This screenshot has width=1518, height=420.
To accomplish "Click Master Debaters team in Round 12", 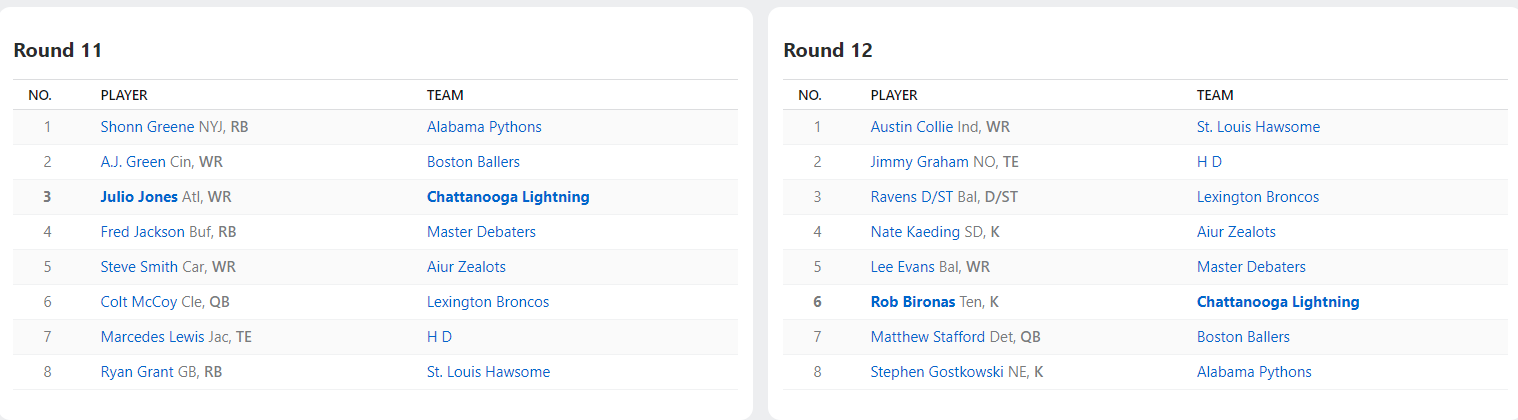I will (x=1251, y=267).
